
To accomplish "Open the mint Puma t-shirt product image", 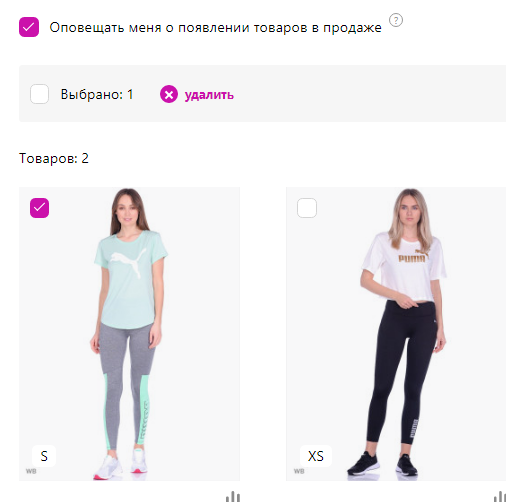I will click(x=129, y=334).
